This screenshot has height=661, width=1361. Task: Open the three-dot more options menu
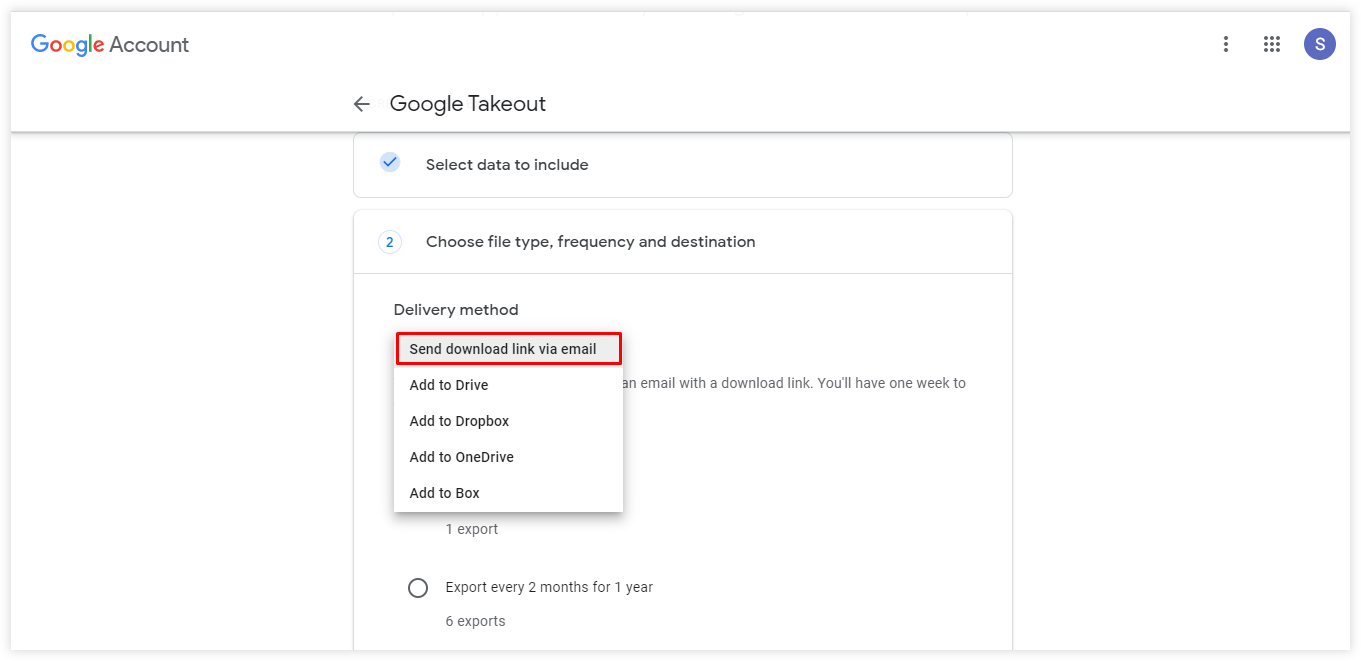[x=1225, y=44]
